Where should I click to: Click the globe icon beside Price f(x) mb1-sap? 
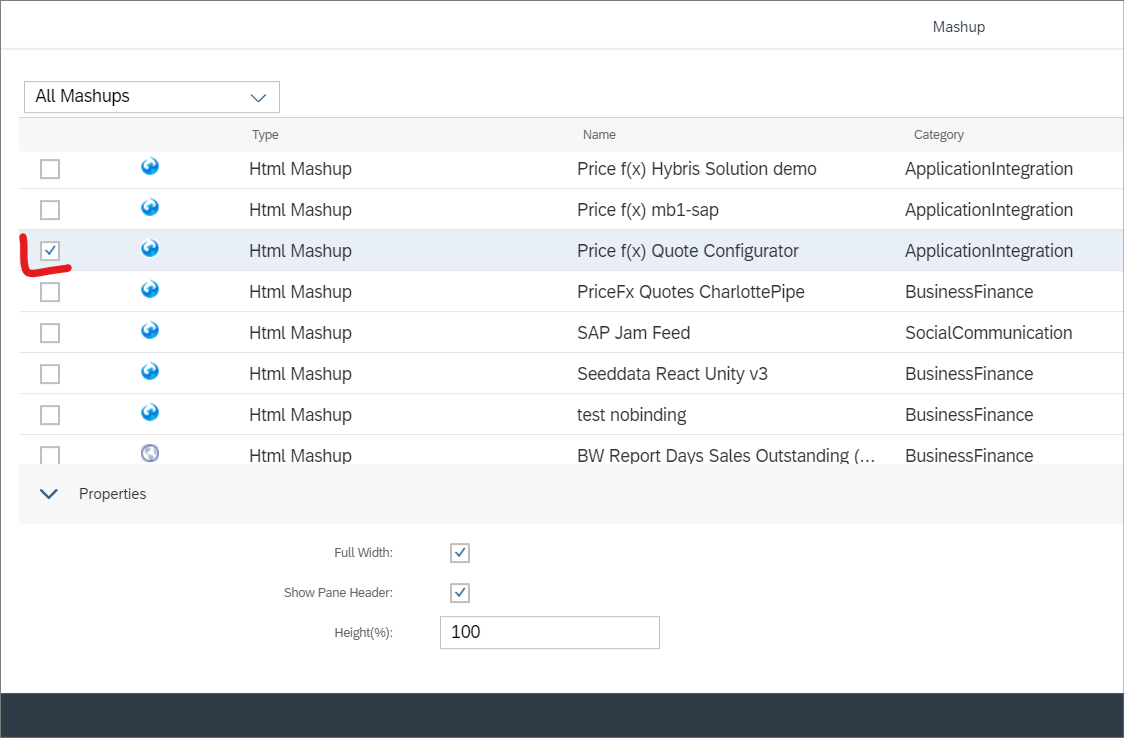pos(150,208)
